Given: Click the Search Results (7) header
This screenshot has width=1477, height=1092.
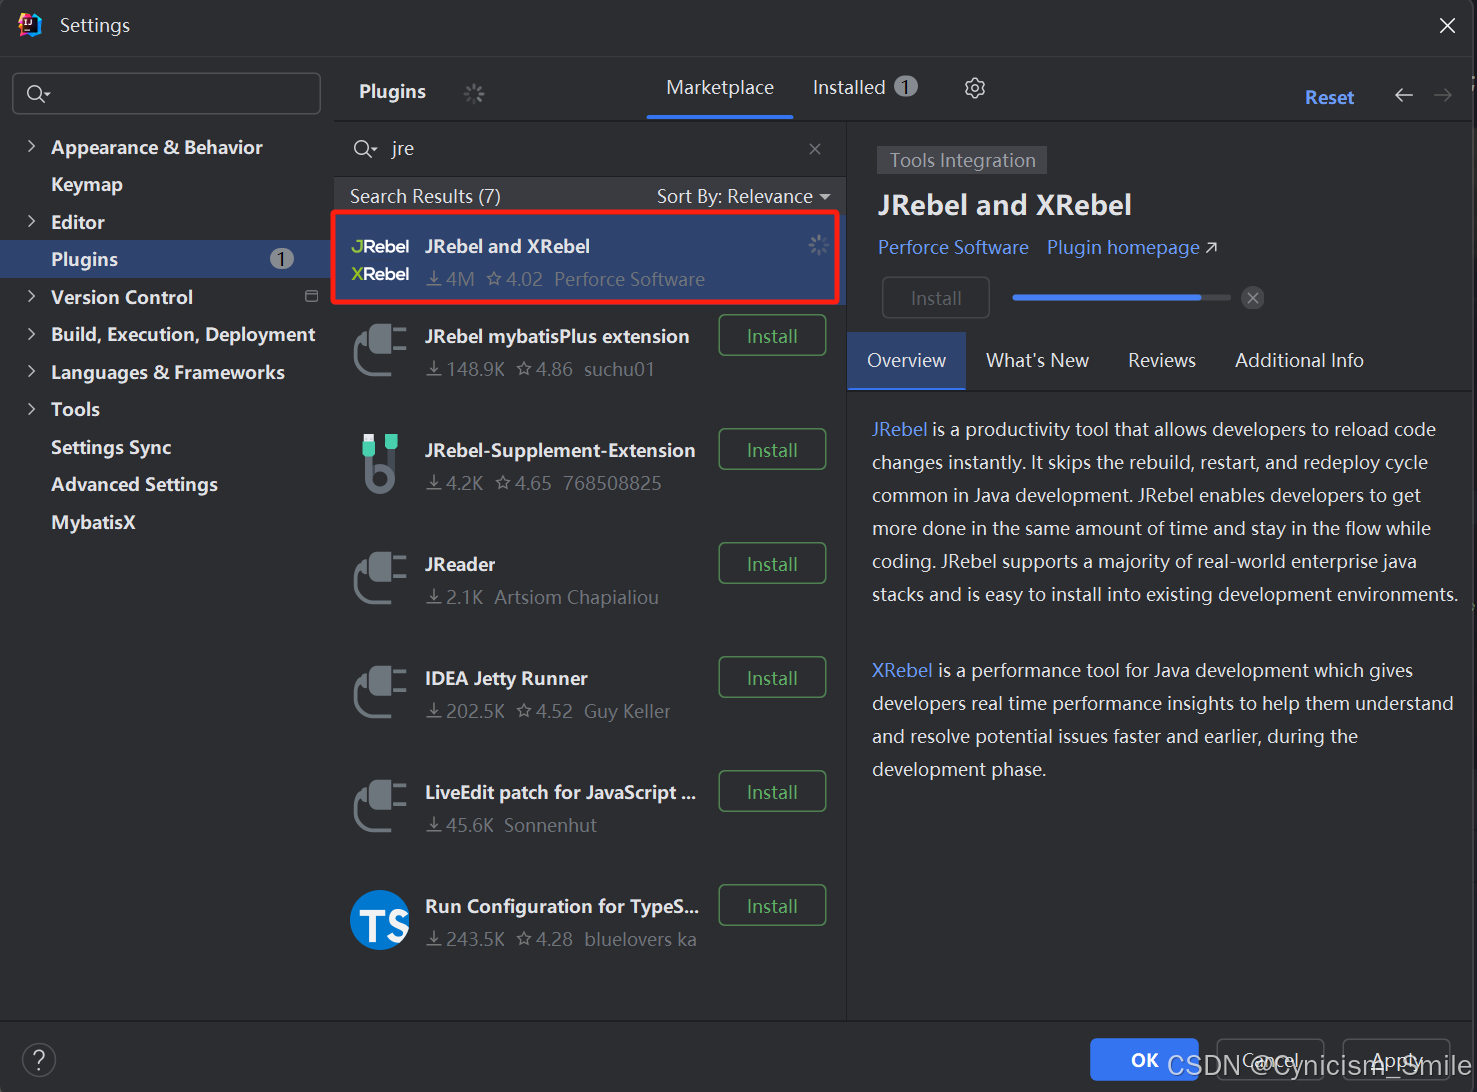Looking at the screenshot, I should click(x=425, y=197).
